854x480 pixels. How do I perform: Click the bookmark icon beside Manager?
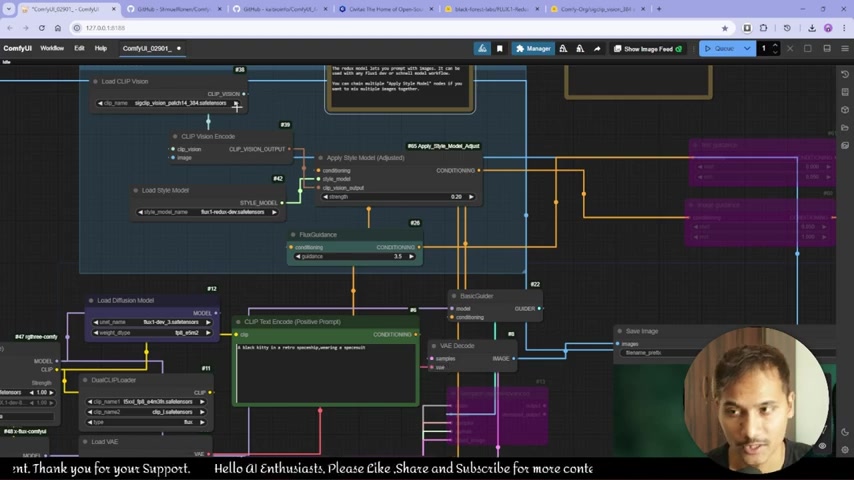(x=499, y=48)
